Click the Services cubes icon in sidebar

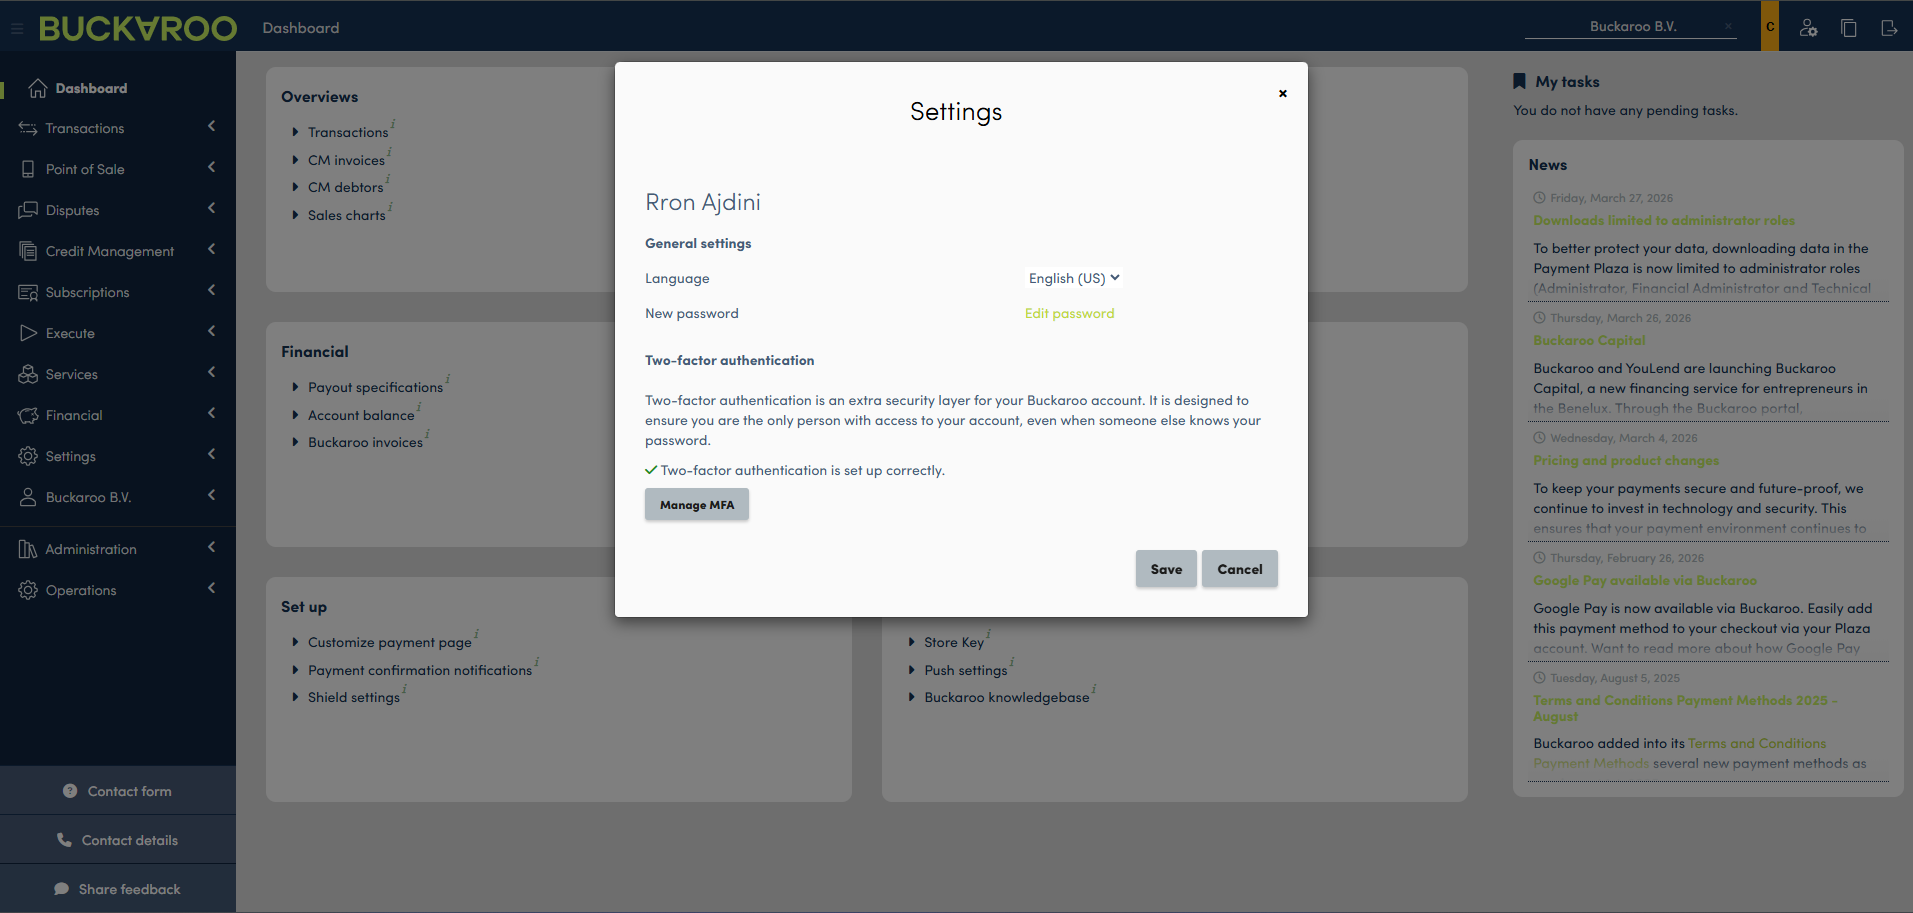click(x=28, y=374)
